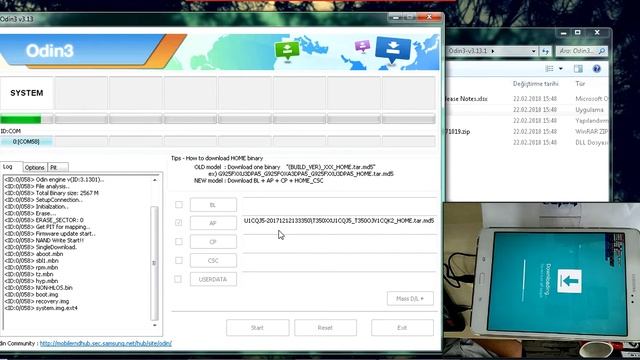The width and height of the screenshot is (640, 360).
Task: Select the 71019.zip file in Explorer
Action: pyautogui.click(x=527, y=131)
